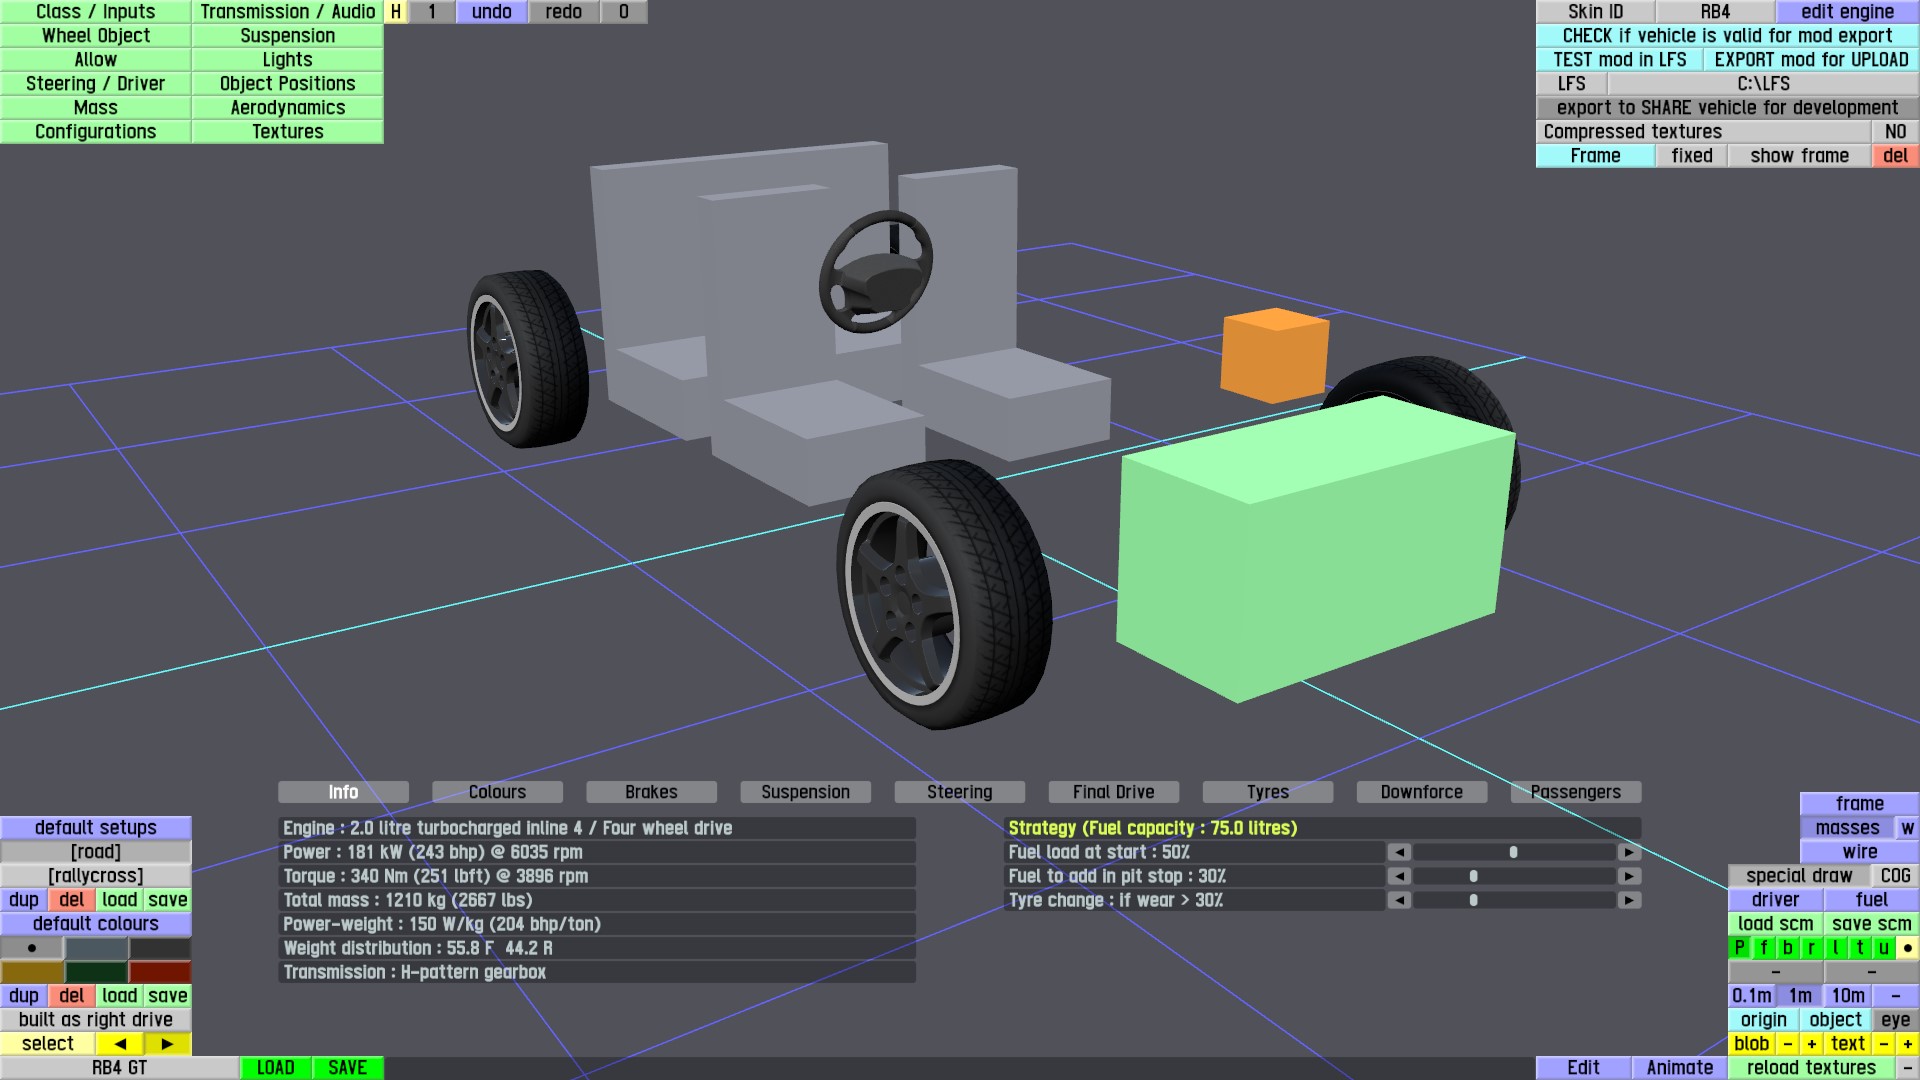Select the dark red default colour swatch

coord(159,972)
